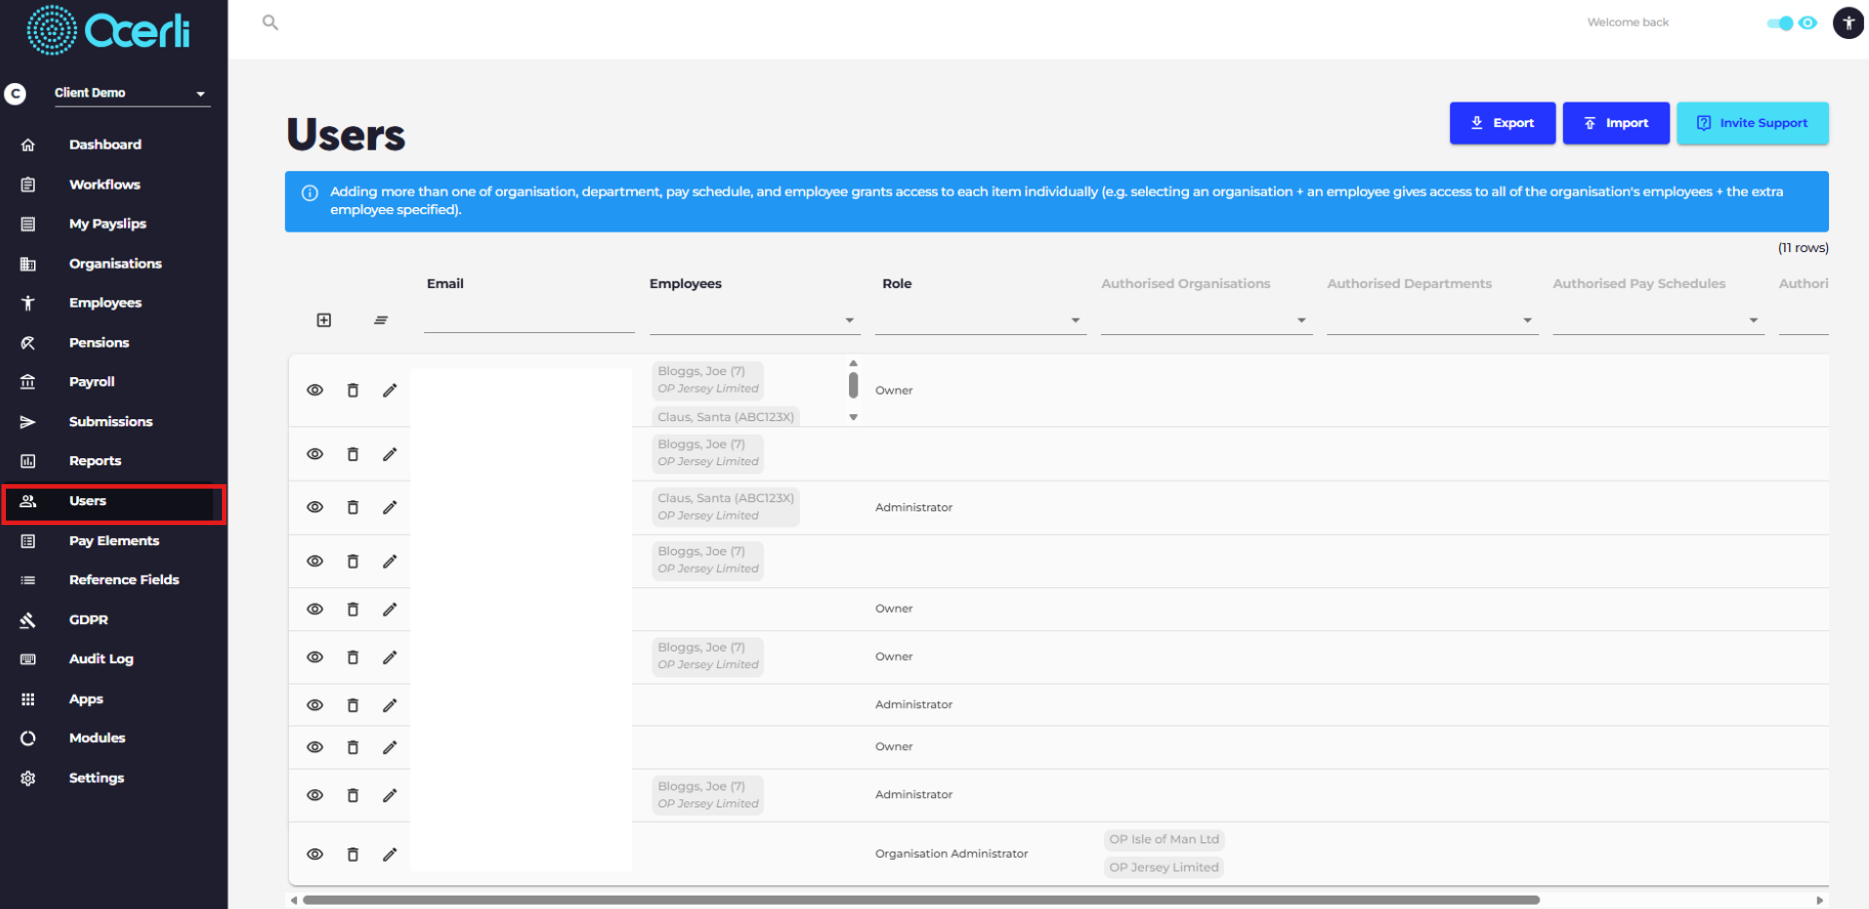
Task: Click the employees cell scrollbar in first row
Action: (853, 385)
